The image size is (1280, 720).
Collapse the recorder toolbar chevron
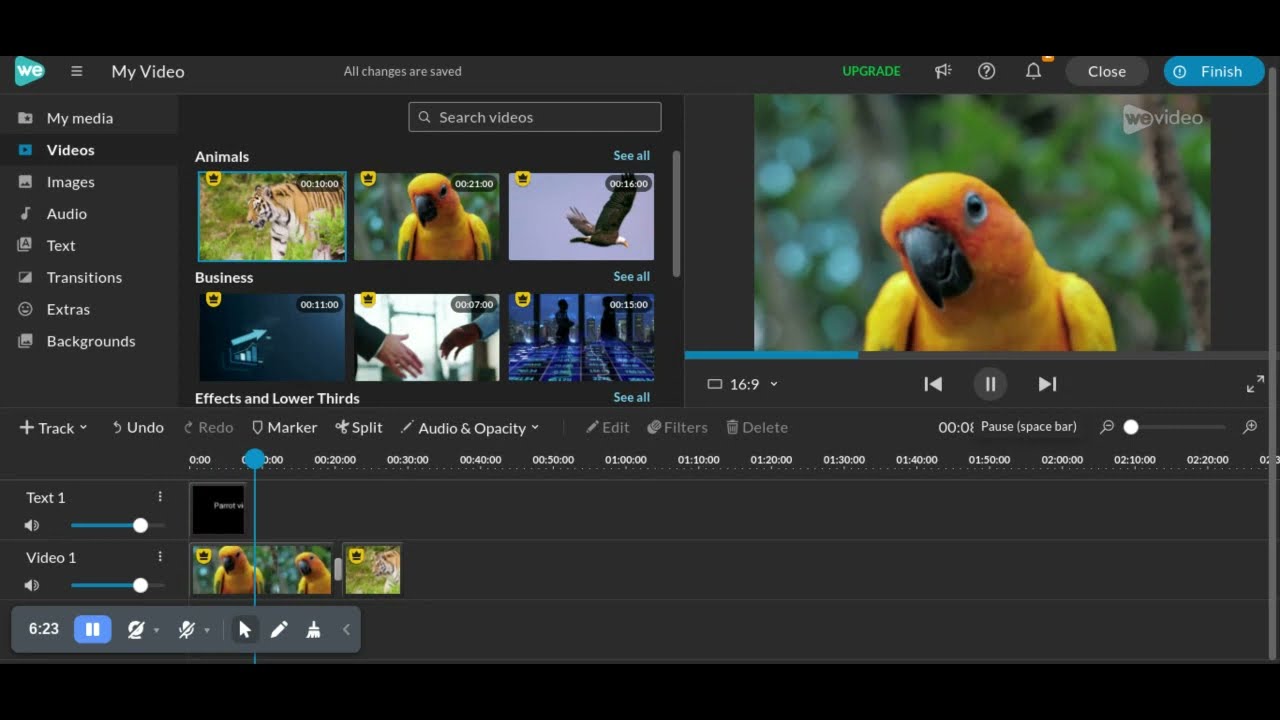click(347, 629)
